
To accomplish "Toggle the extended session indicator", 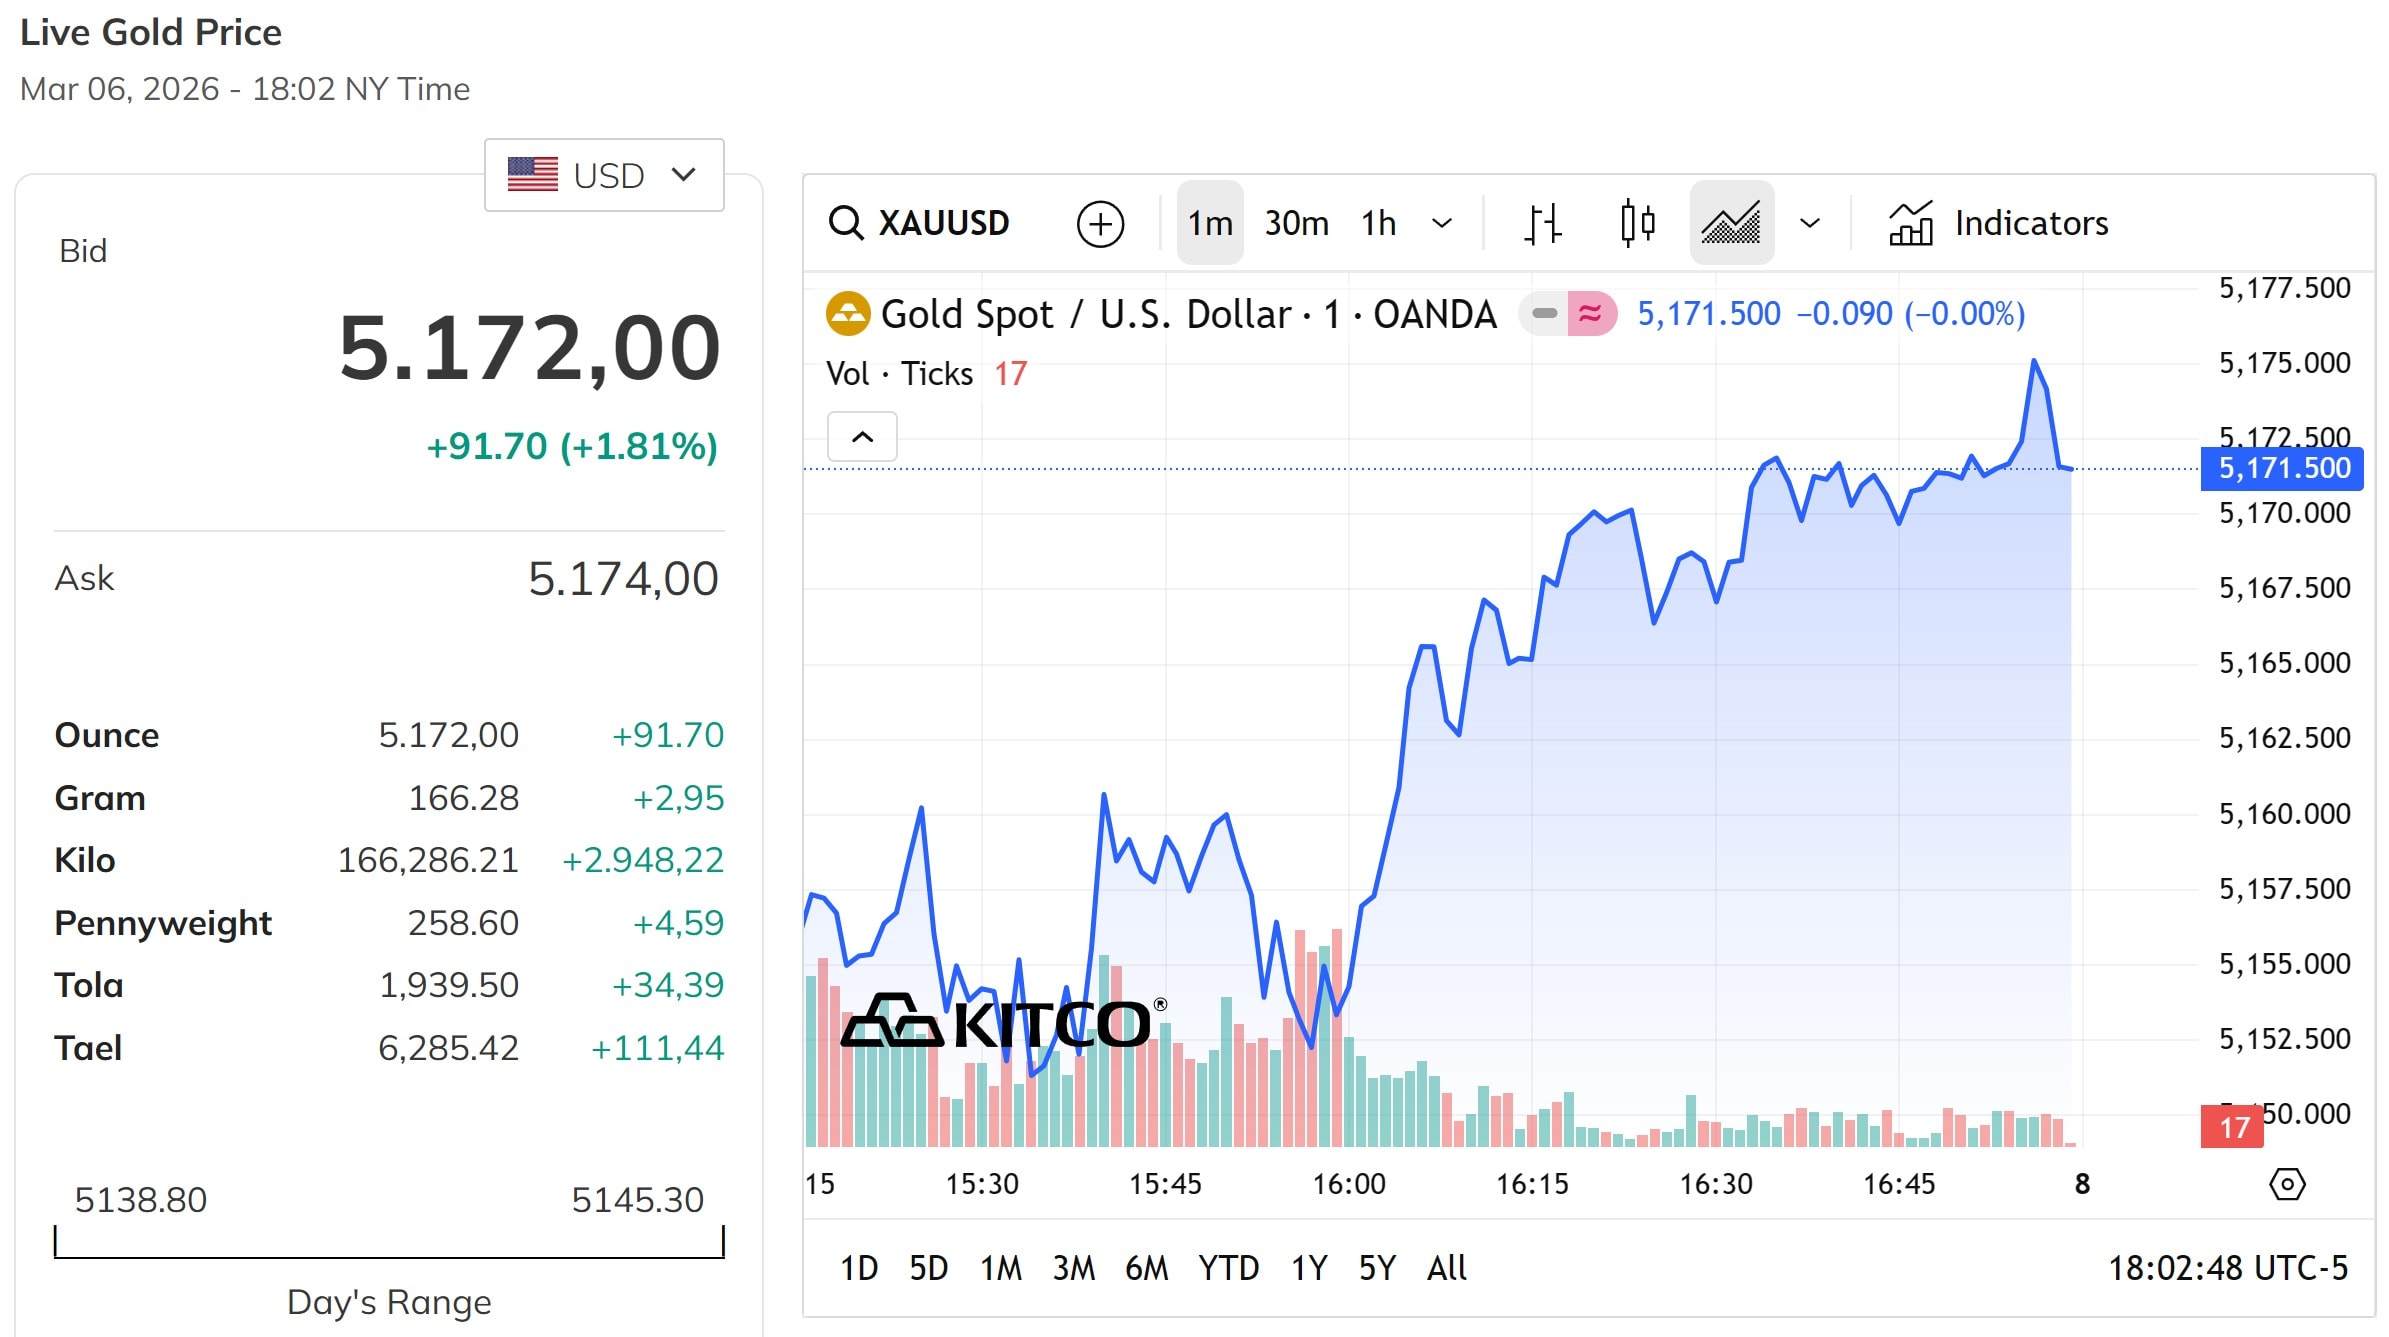I will tap(1592, 313).
